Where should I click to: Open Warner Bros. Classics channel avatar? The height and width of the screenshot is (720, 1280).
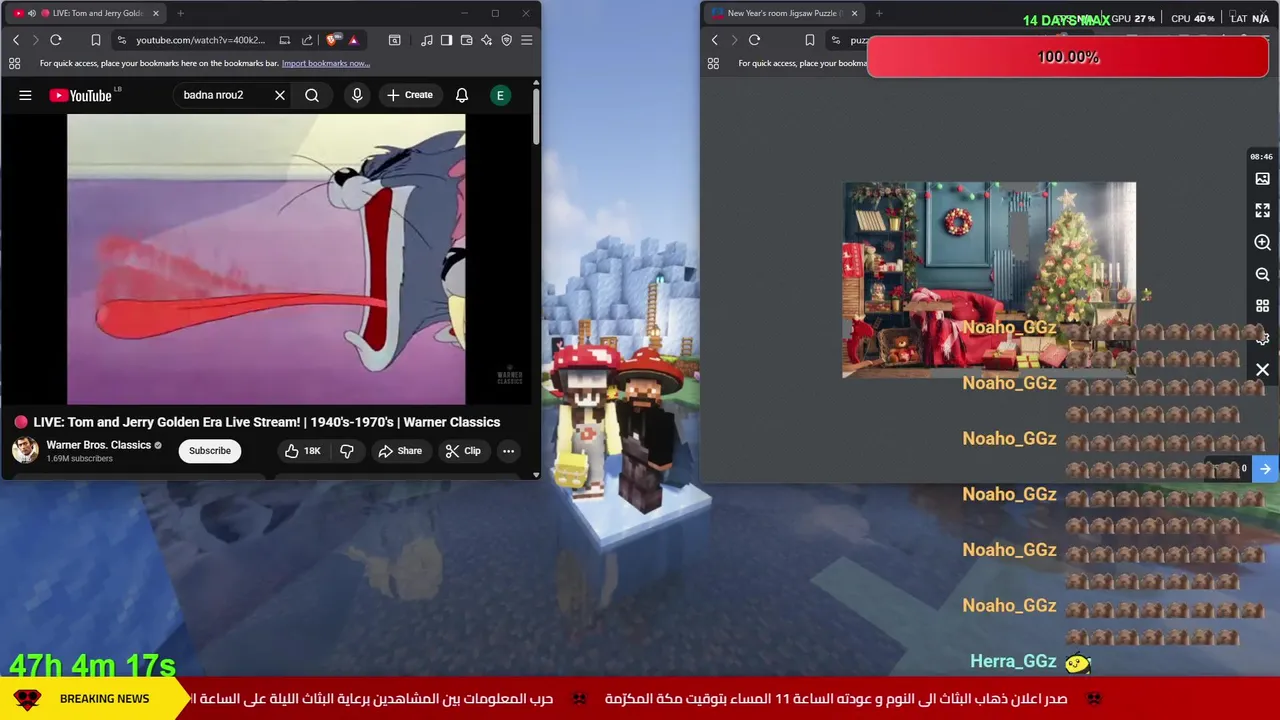25,450
